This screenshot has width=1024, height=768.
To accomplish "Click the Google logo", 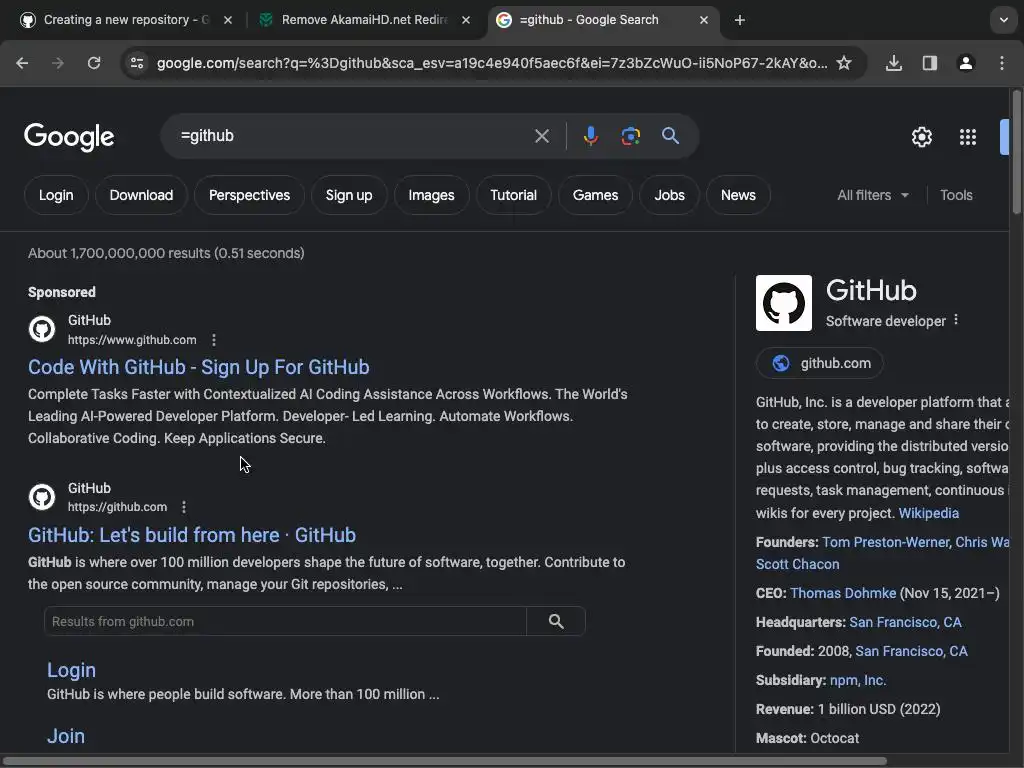I will tap(69, 136).
